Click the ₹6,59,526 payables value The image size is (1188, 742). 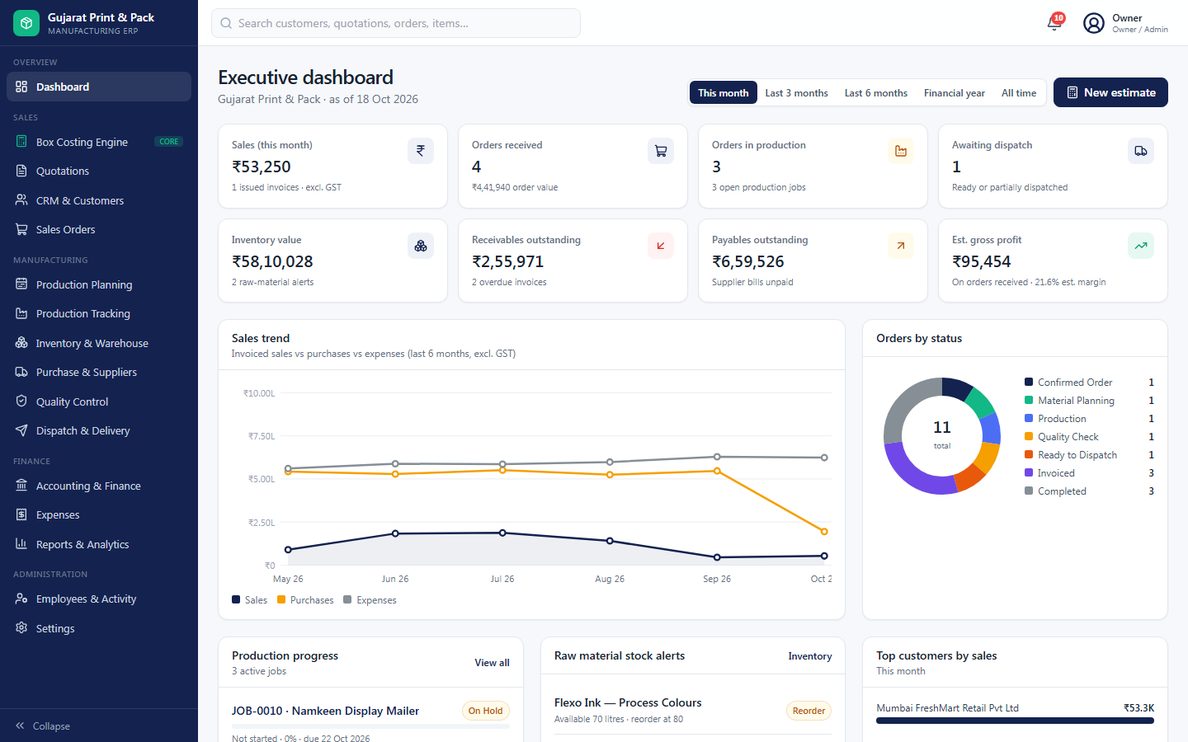(x=748, y=261)
